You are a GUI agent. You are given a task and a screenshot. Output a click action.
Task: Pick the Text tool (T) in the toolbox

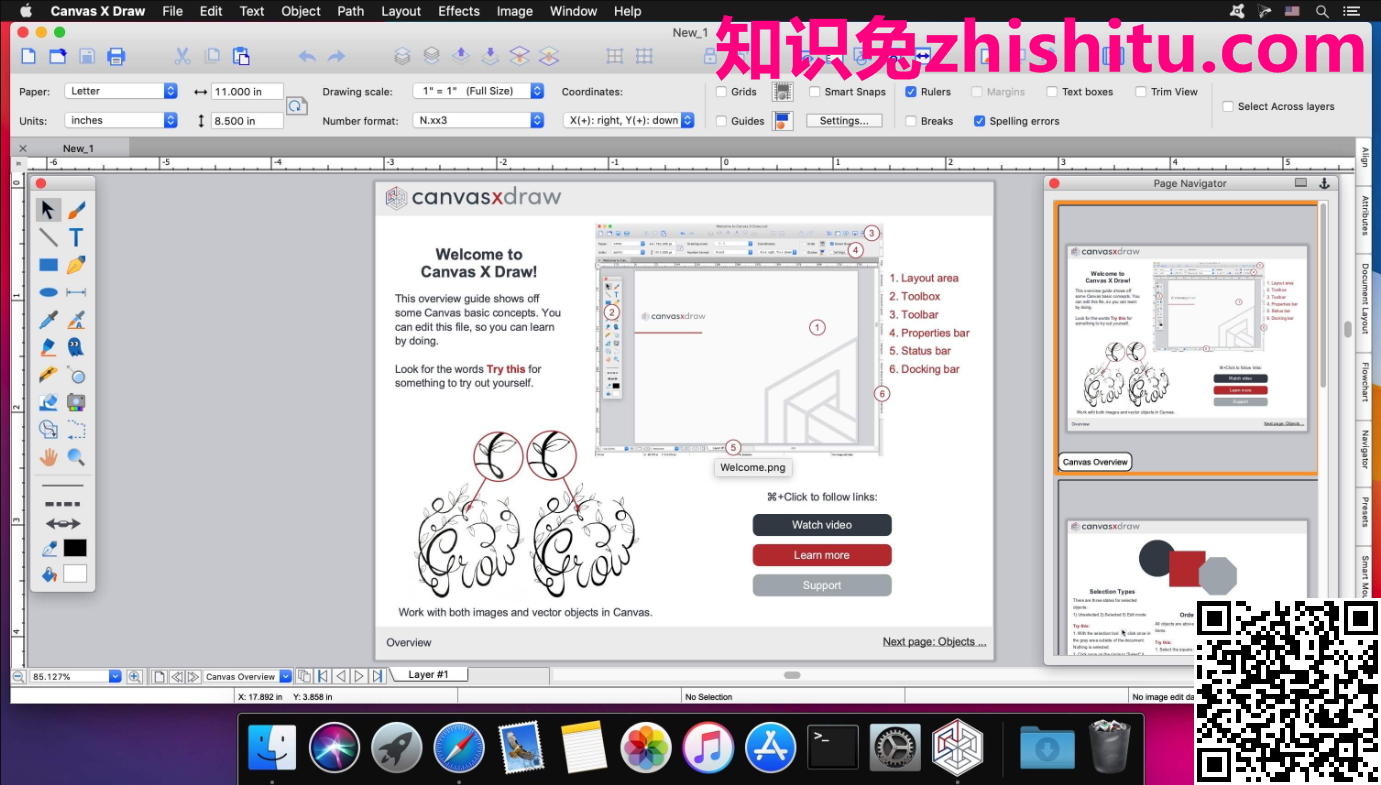[x=76, y=238]
